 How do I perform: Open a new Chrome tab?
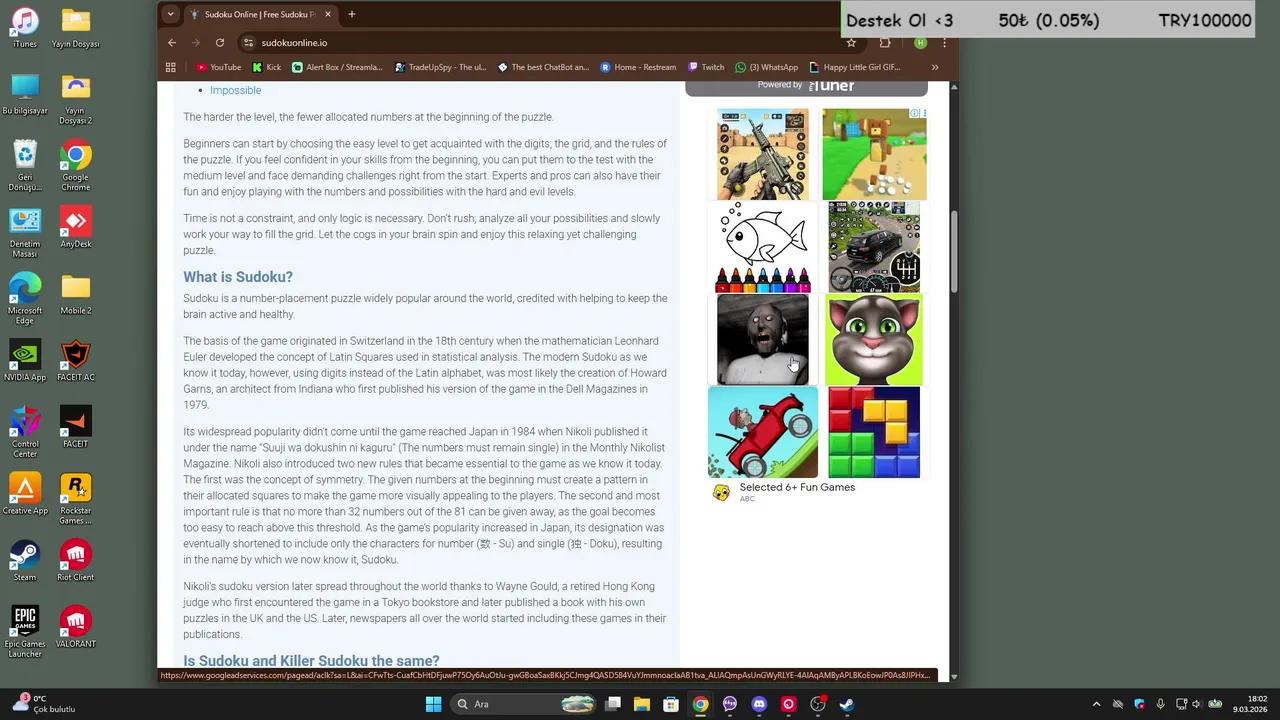(x=352, y=14)
